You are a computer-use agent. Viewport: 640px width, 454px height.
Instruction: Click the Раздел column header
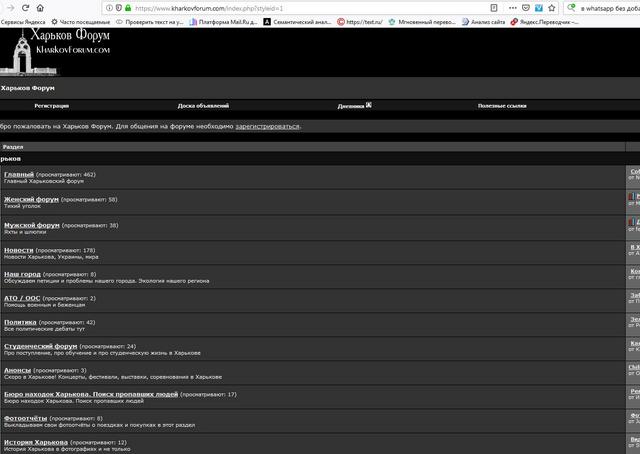(x=13, y=147)
